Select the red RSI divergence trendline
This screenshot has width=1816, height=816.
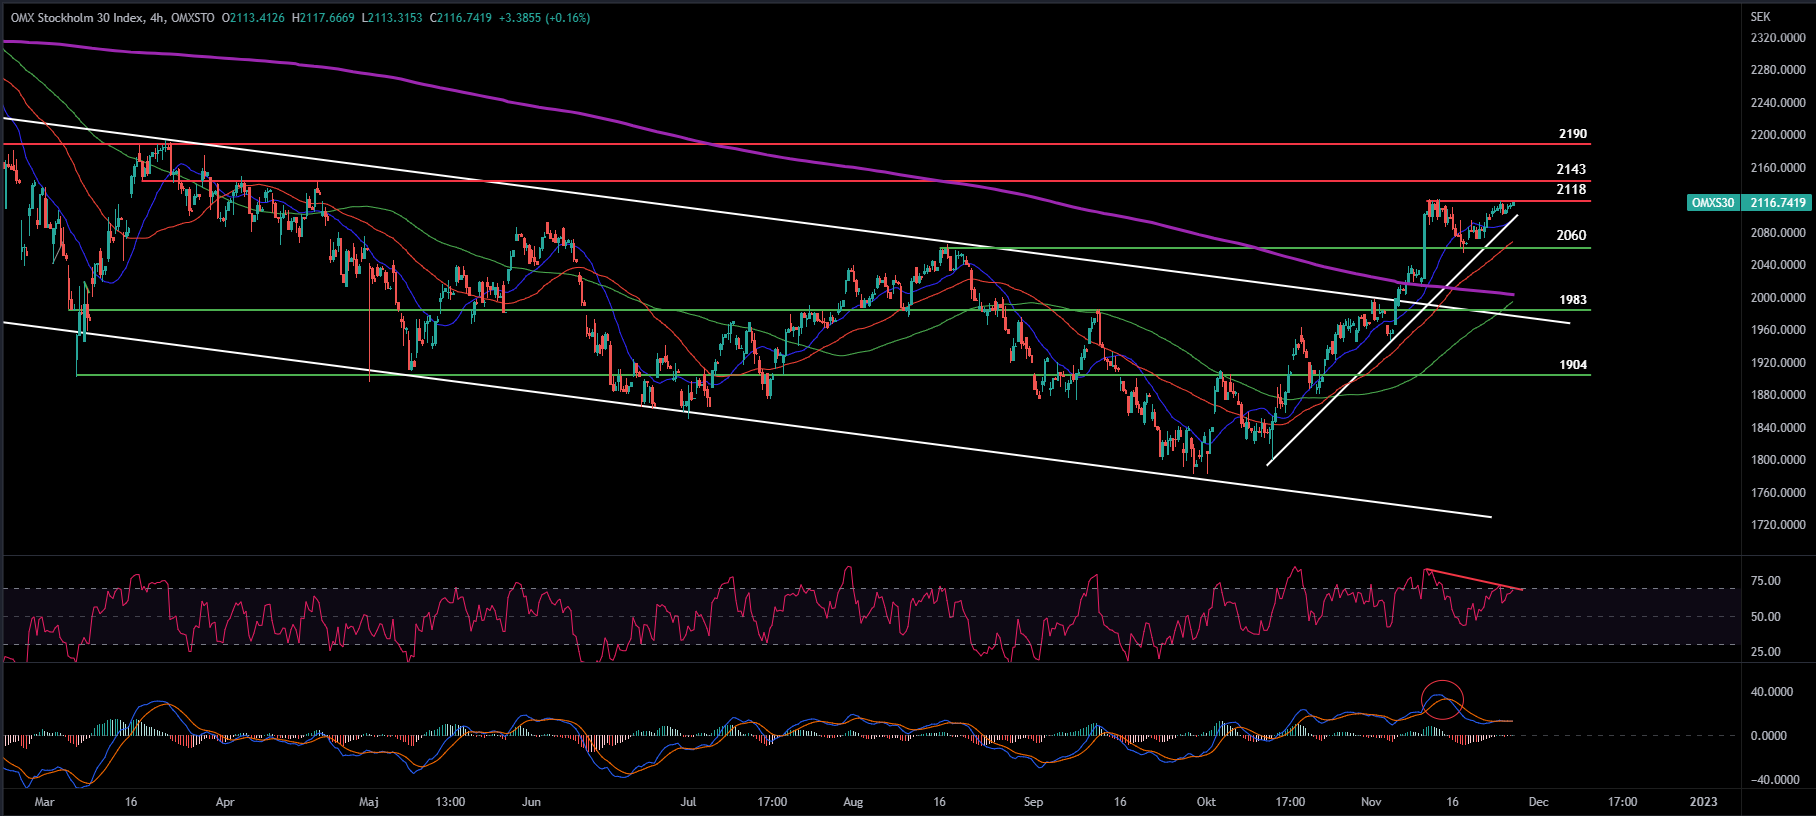click(x=1473, y=579)
